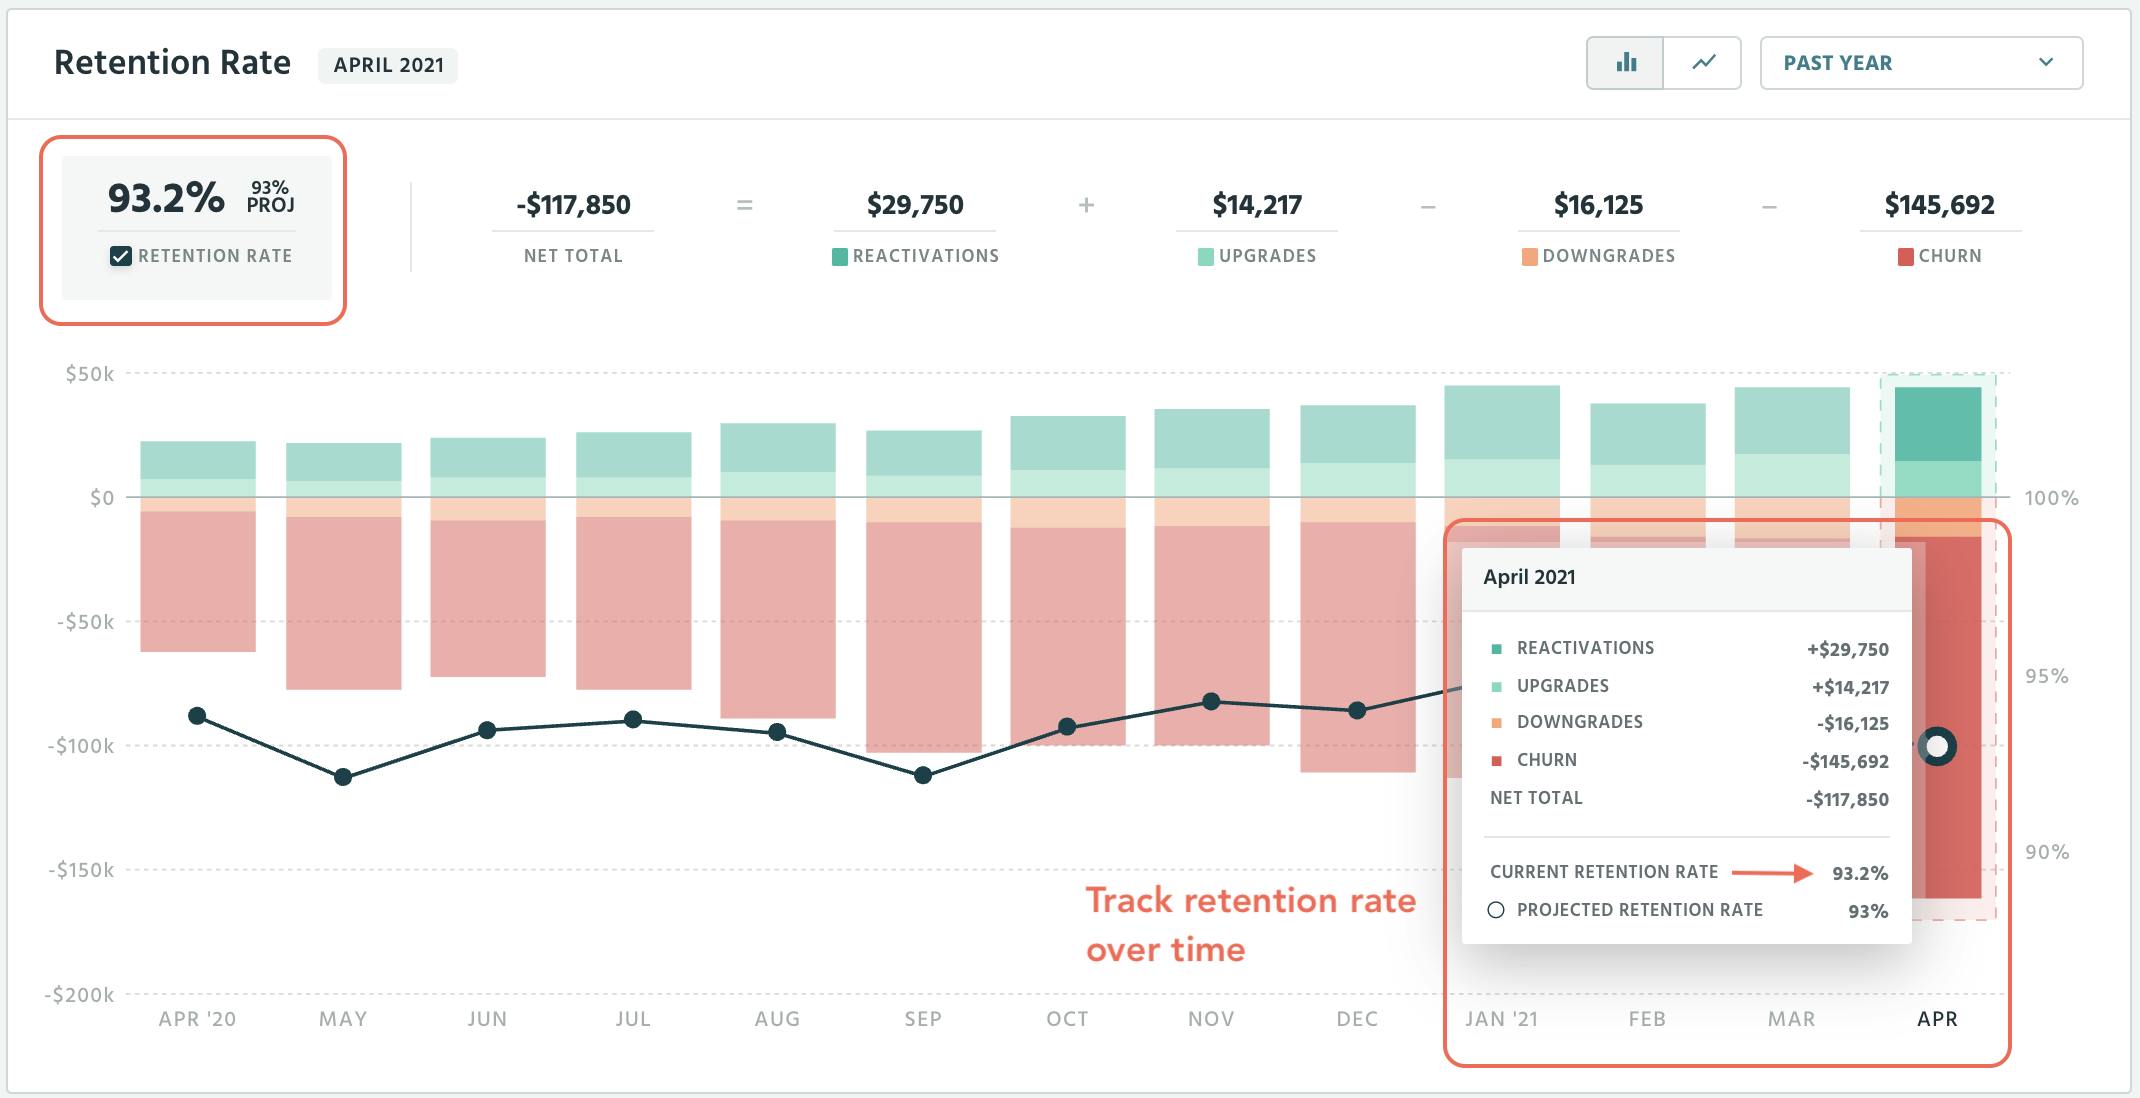Screen dimensions: 2140x1098
Task: Click the Downgrades color legend icon
Action: coord(1528,256)
